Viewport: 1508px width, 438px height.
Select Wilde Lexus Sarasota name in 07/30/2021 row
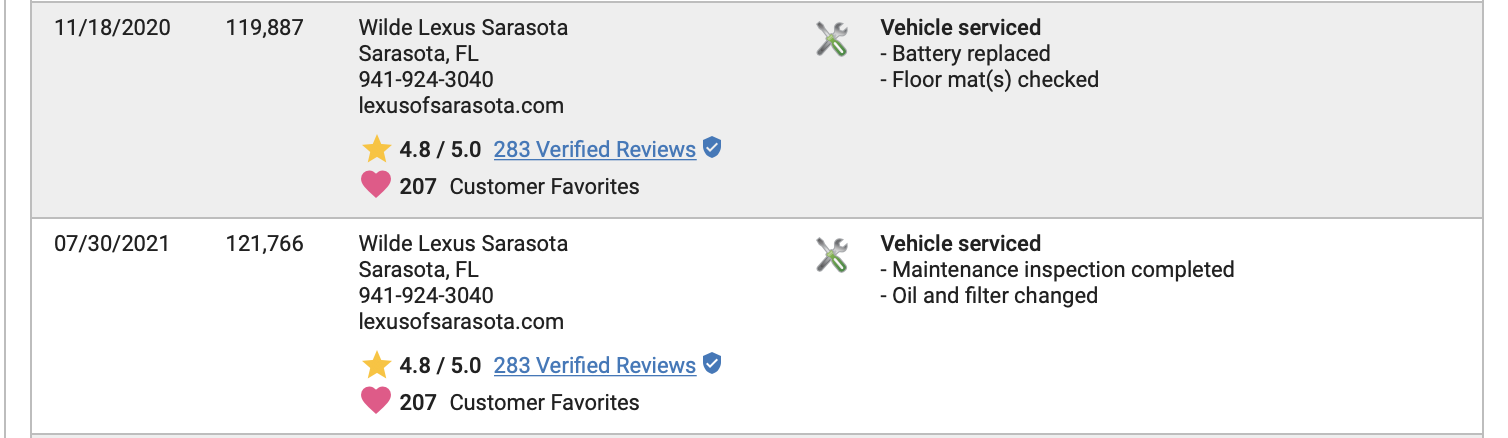pos(462,244)
